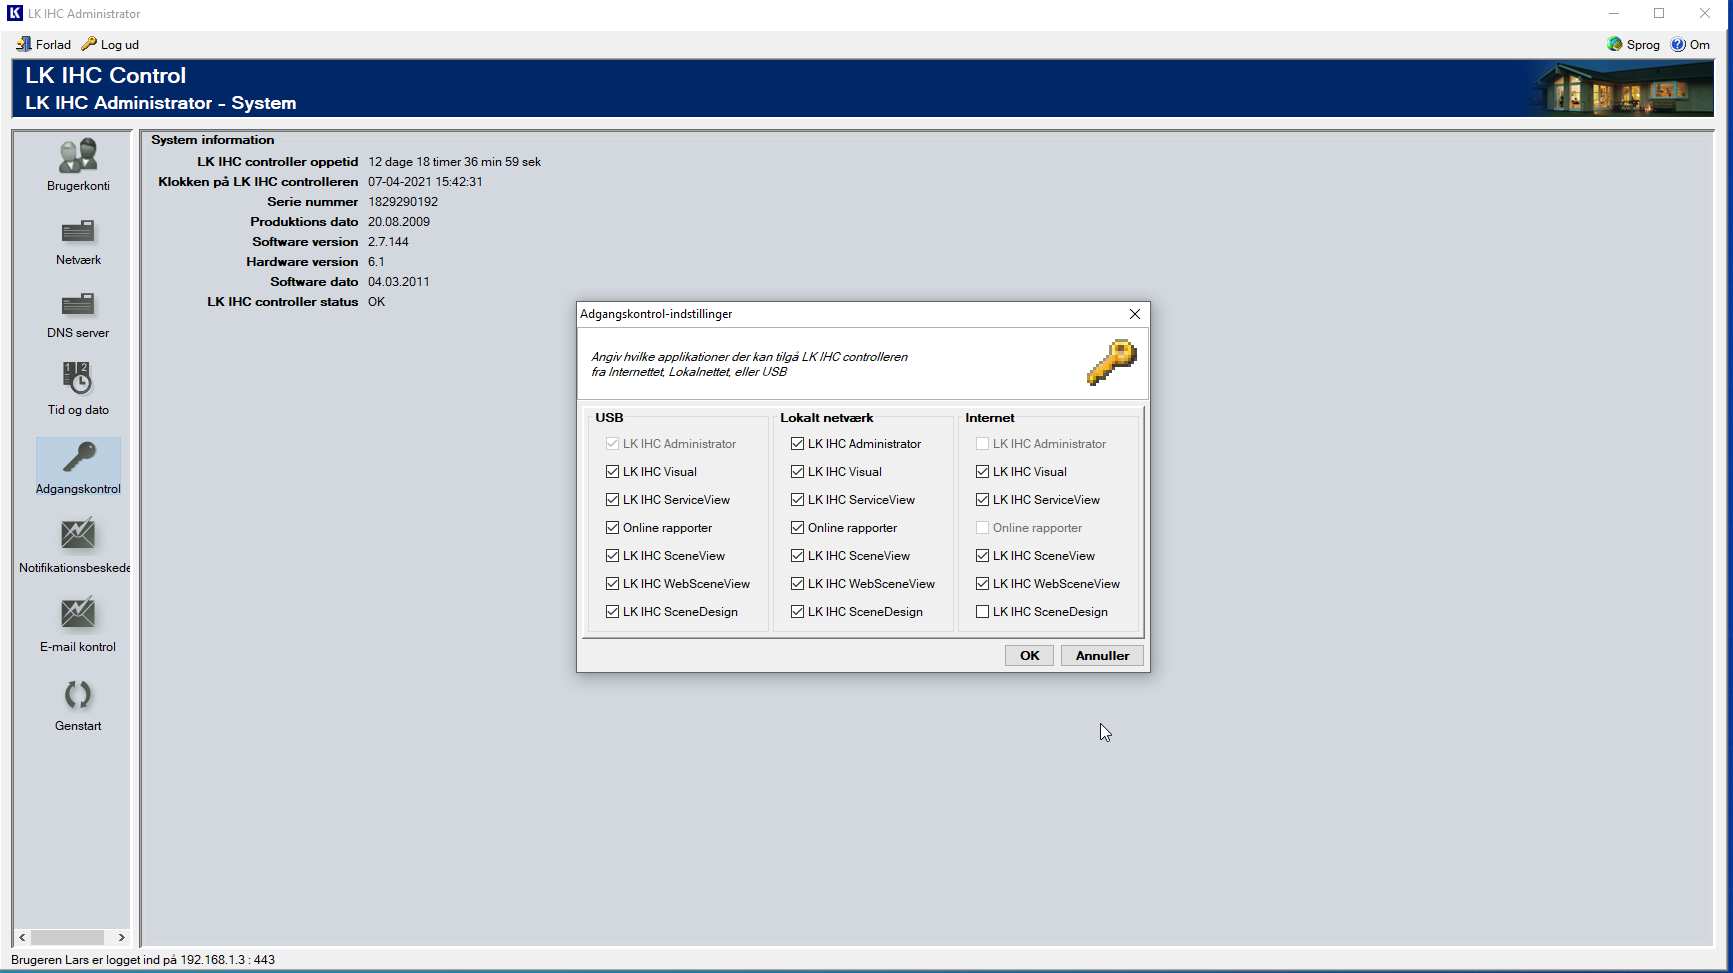Screen dimensions: 1733x973
Task: Toggle Lokalt netværk LK IHC SceneDesign checkbox
Action: point(797,612)
